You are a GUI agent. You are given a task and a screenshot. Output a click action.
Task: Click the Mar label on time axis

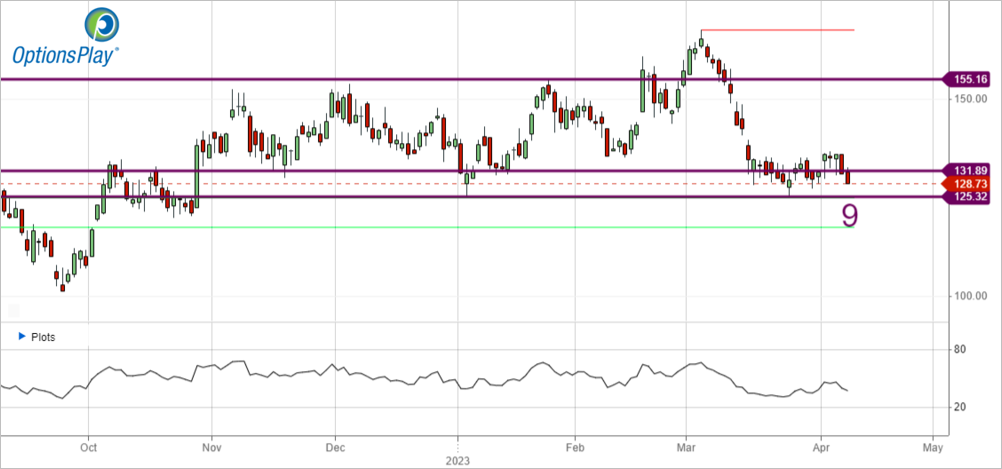pos(686,448)
